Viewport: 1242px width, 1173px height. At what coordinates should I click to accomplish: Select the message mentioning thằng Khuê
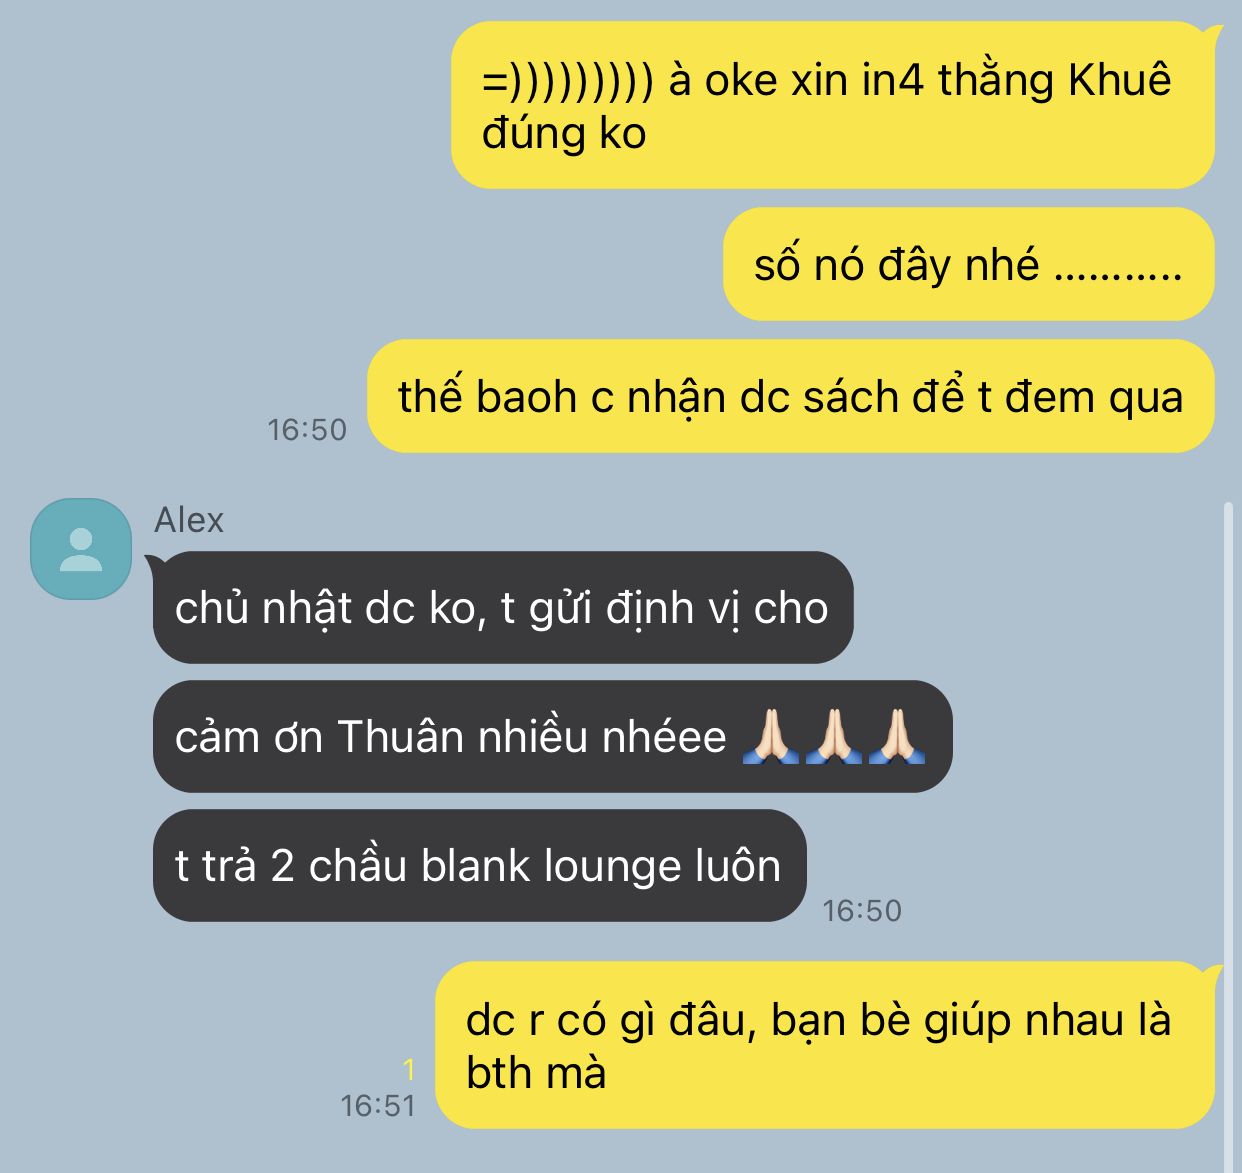(833, 105)
